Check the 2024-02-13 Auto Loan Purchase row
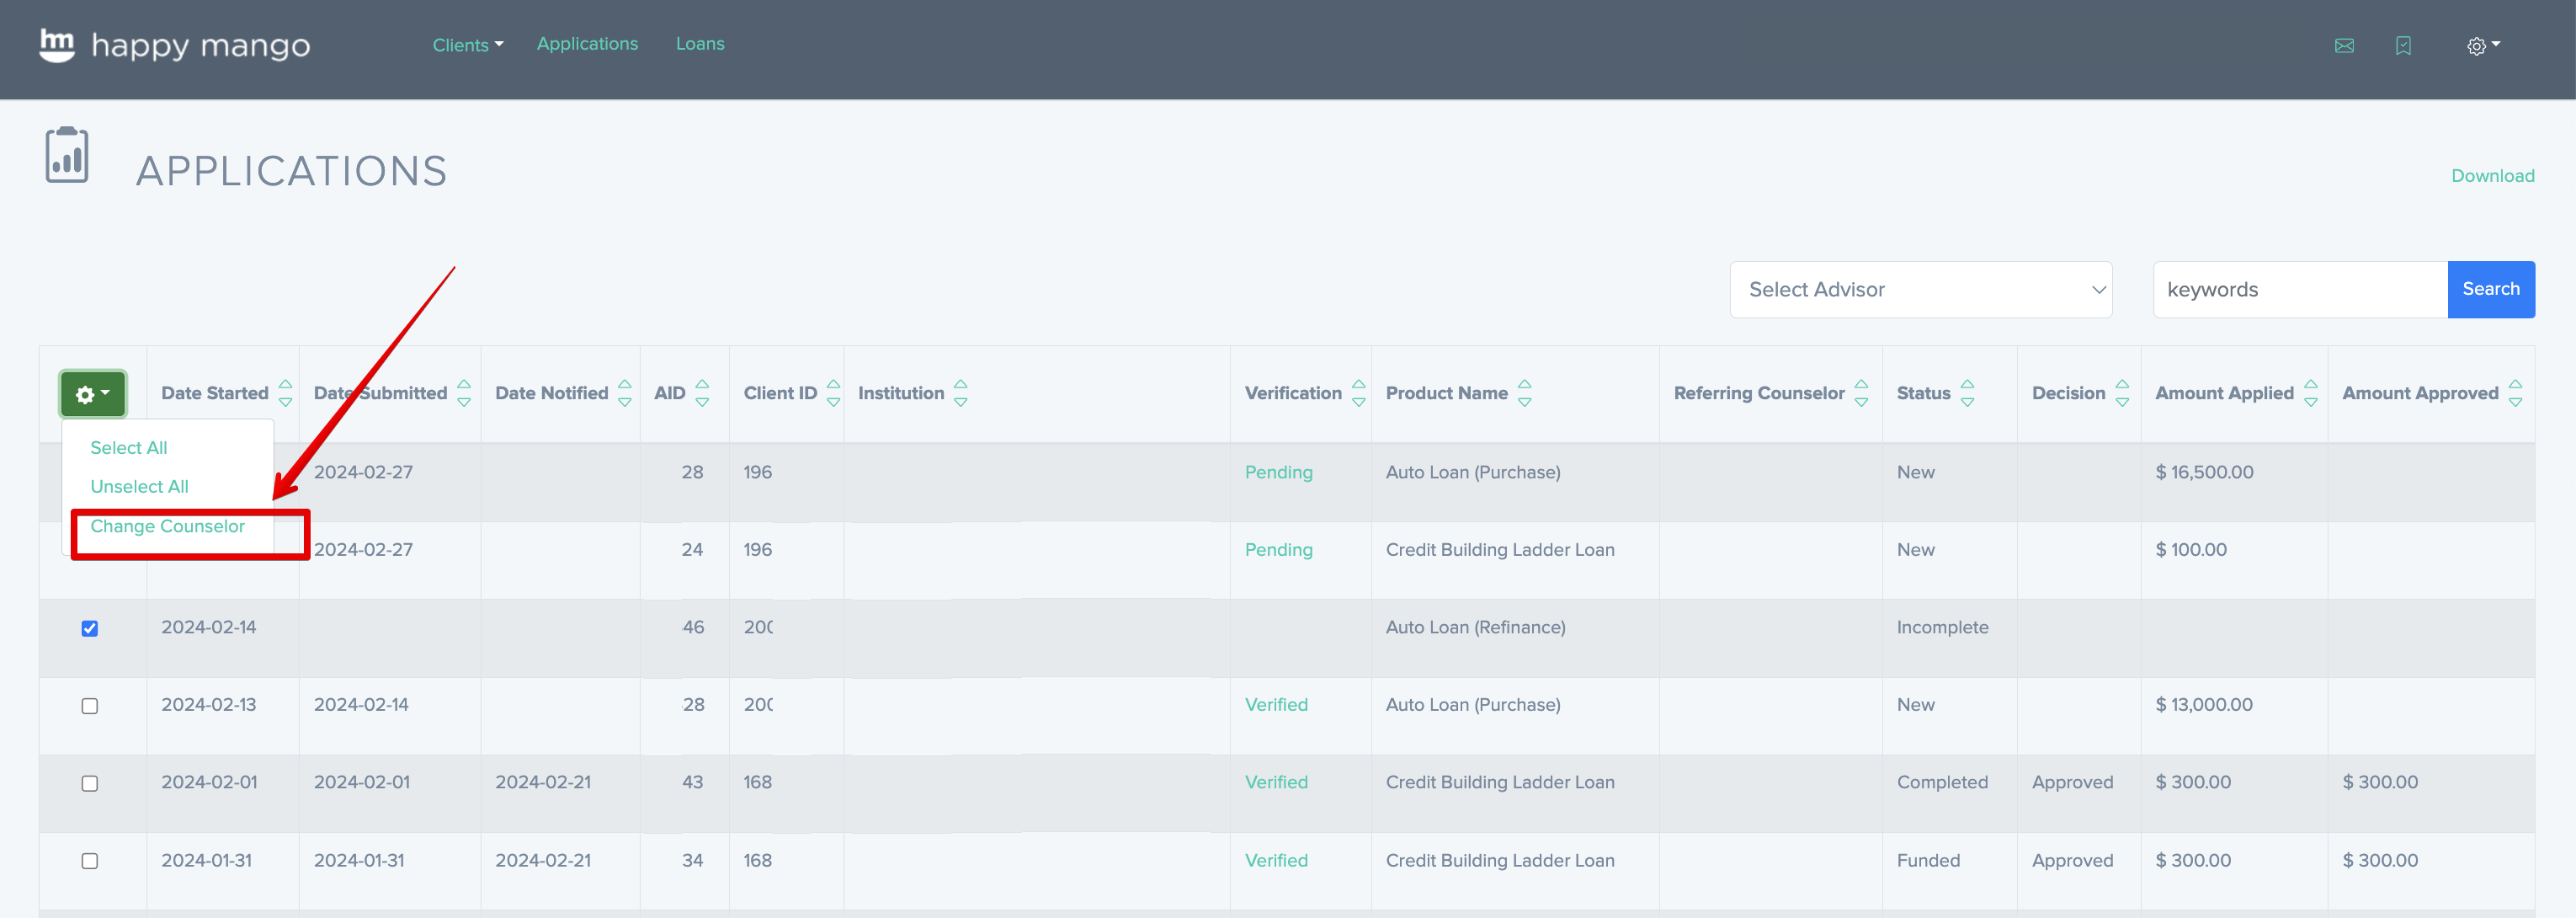The height and width of the screenshot is (918, 2576). [90, 706]
